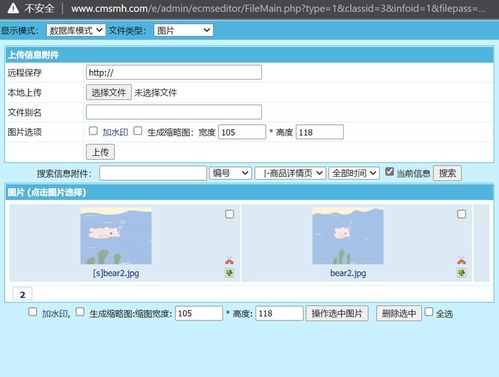Viewport: 499px width, 377px height.
Task: Check the 加水印 box in 图片选项 row
Action: tap(93, 131)
